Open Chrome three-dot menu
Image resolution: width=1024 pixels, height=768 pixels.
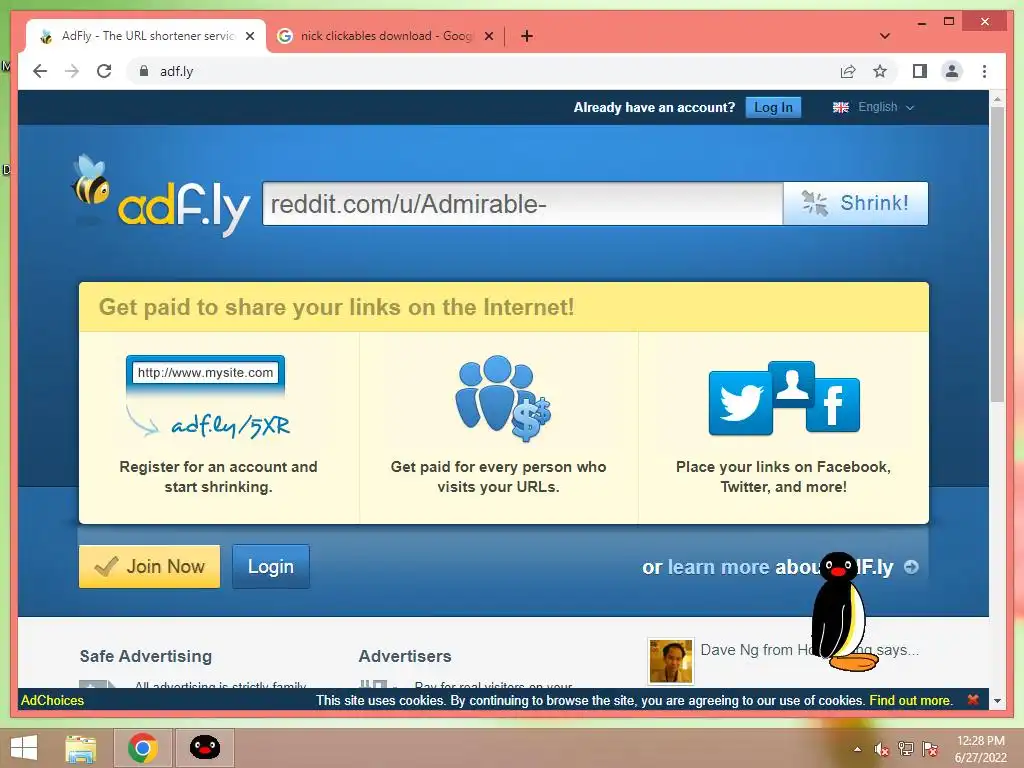tap(984, 71)
